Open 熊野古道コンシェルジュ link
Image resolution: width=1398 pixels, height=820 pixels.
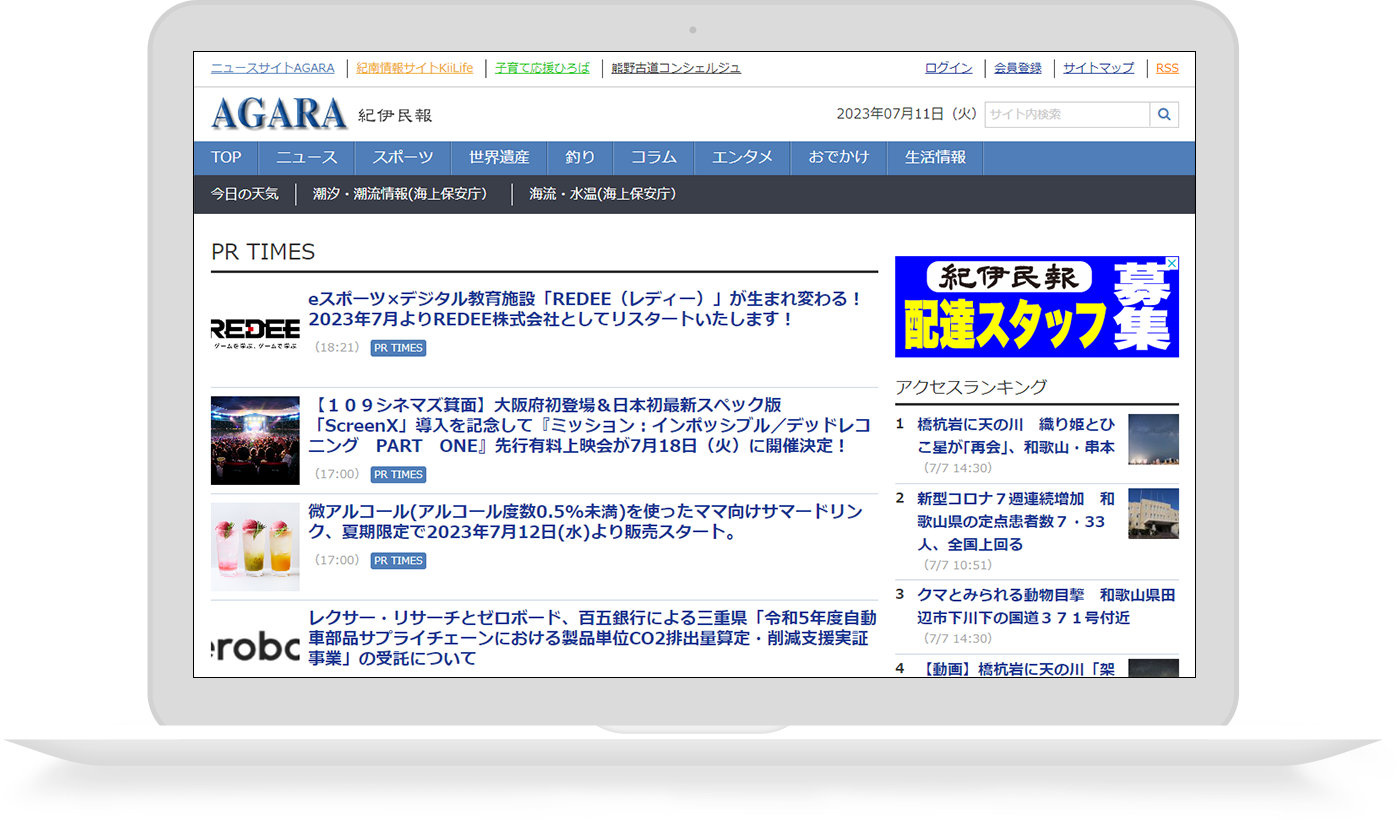[x=676, y=68]
